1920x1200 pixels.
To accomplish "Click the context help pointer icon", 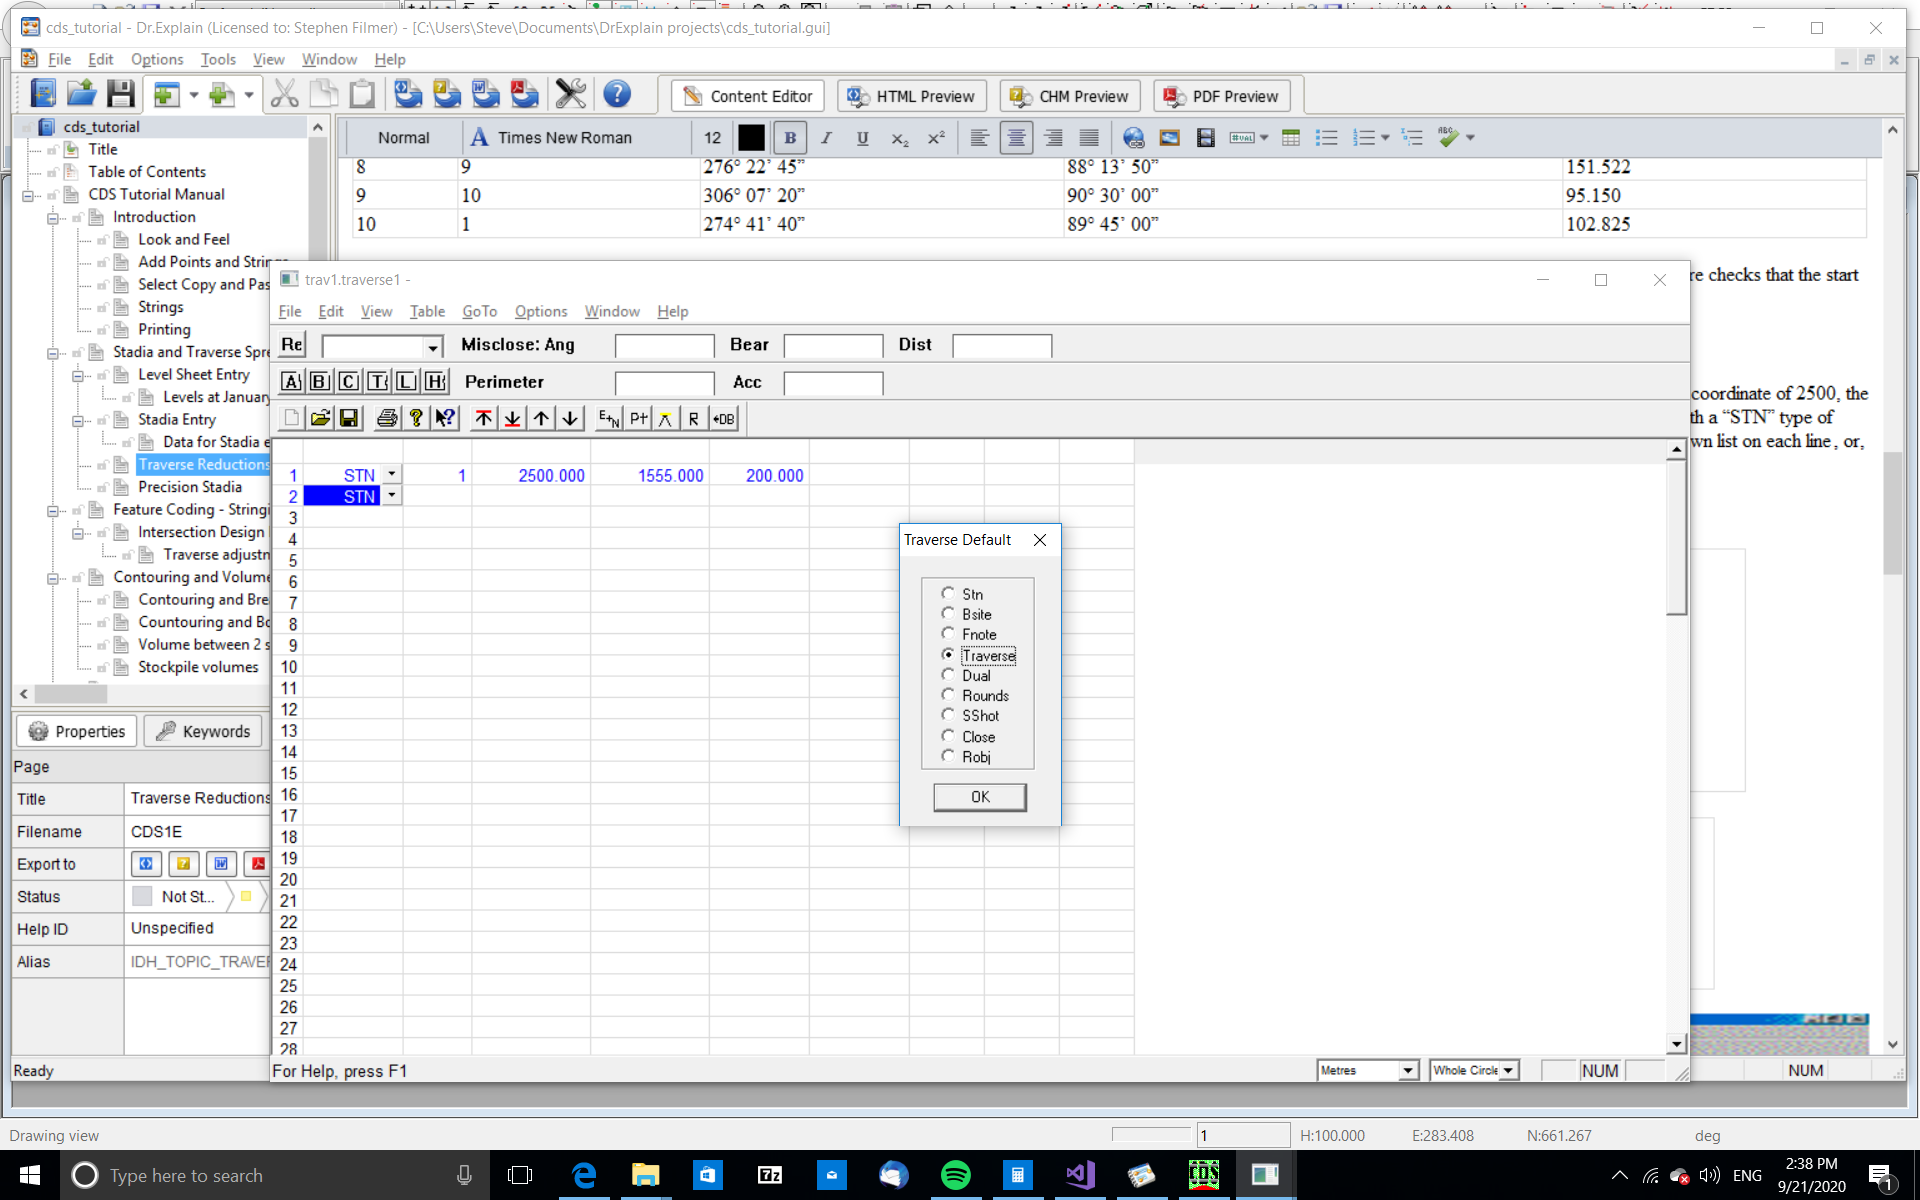I will (445, 418).
